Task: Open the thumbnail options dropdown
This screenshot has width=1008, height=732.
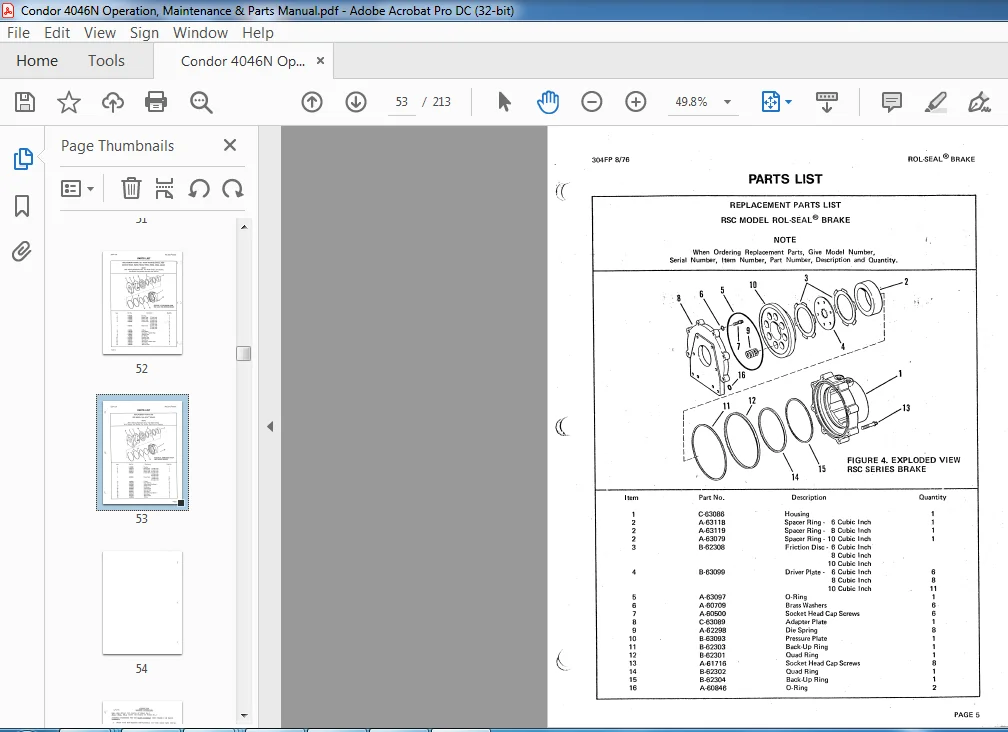Action: coord(77,188)
